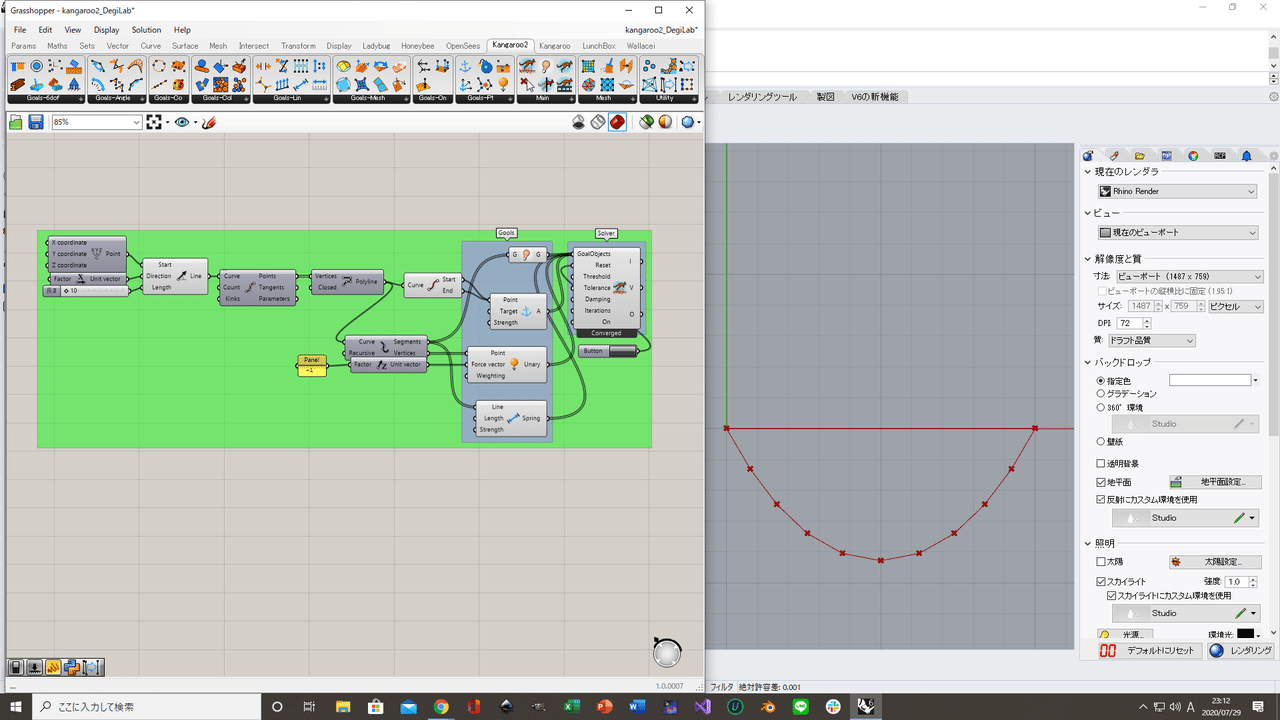Click the 太陽設定 button

[x=1215, y=562]
